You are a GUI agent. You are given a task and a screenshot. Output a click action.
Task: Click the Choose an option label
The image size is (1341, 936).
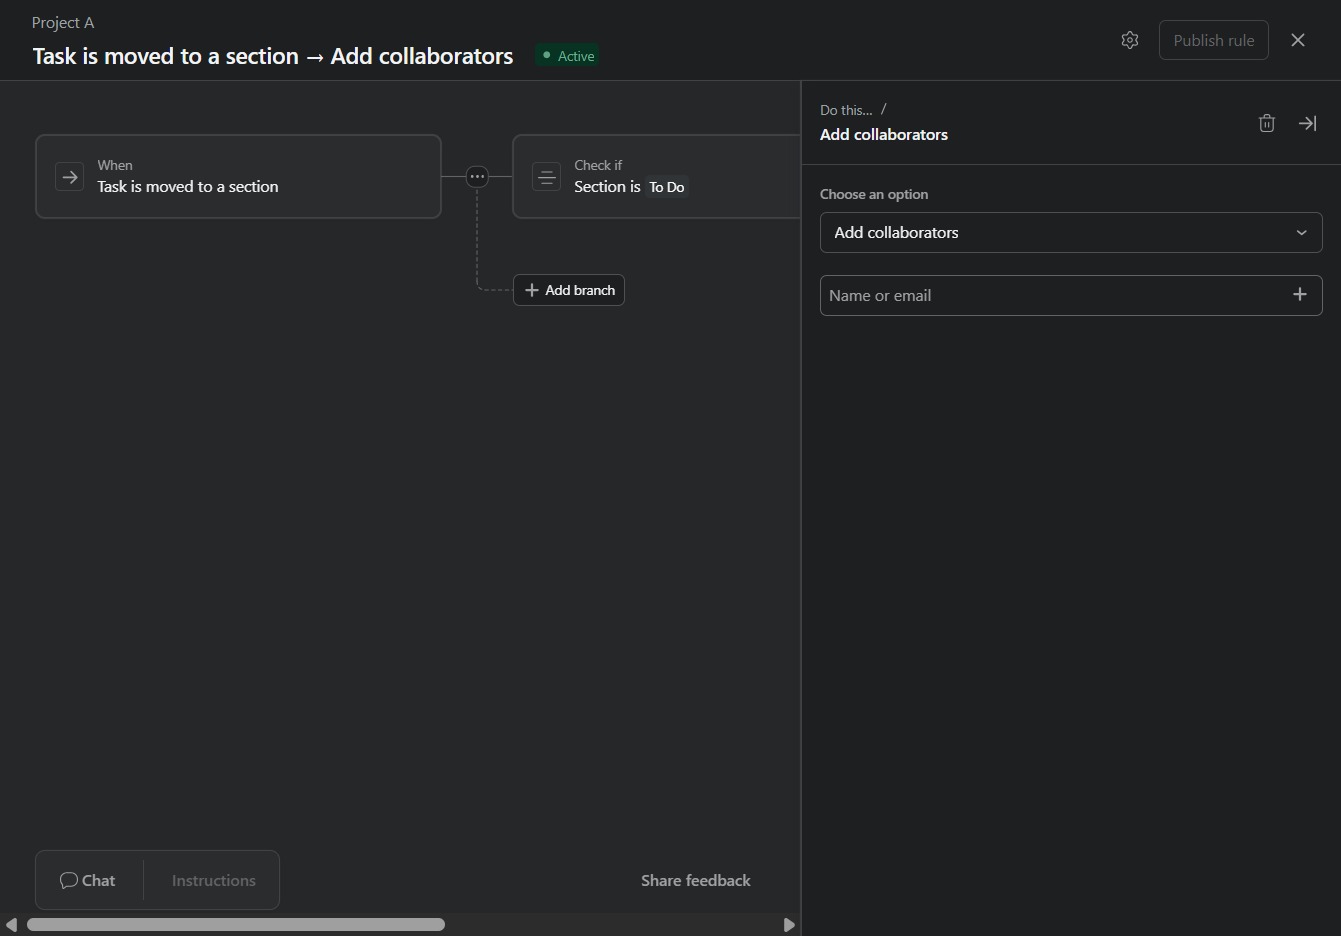tap(874, 194)
